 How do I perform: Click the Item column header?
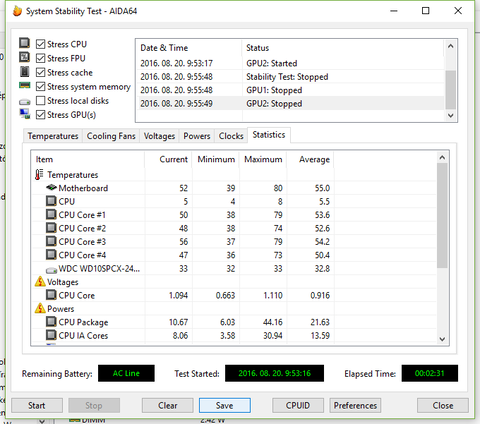pos(88,159)
